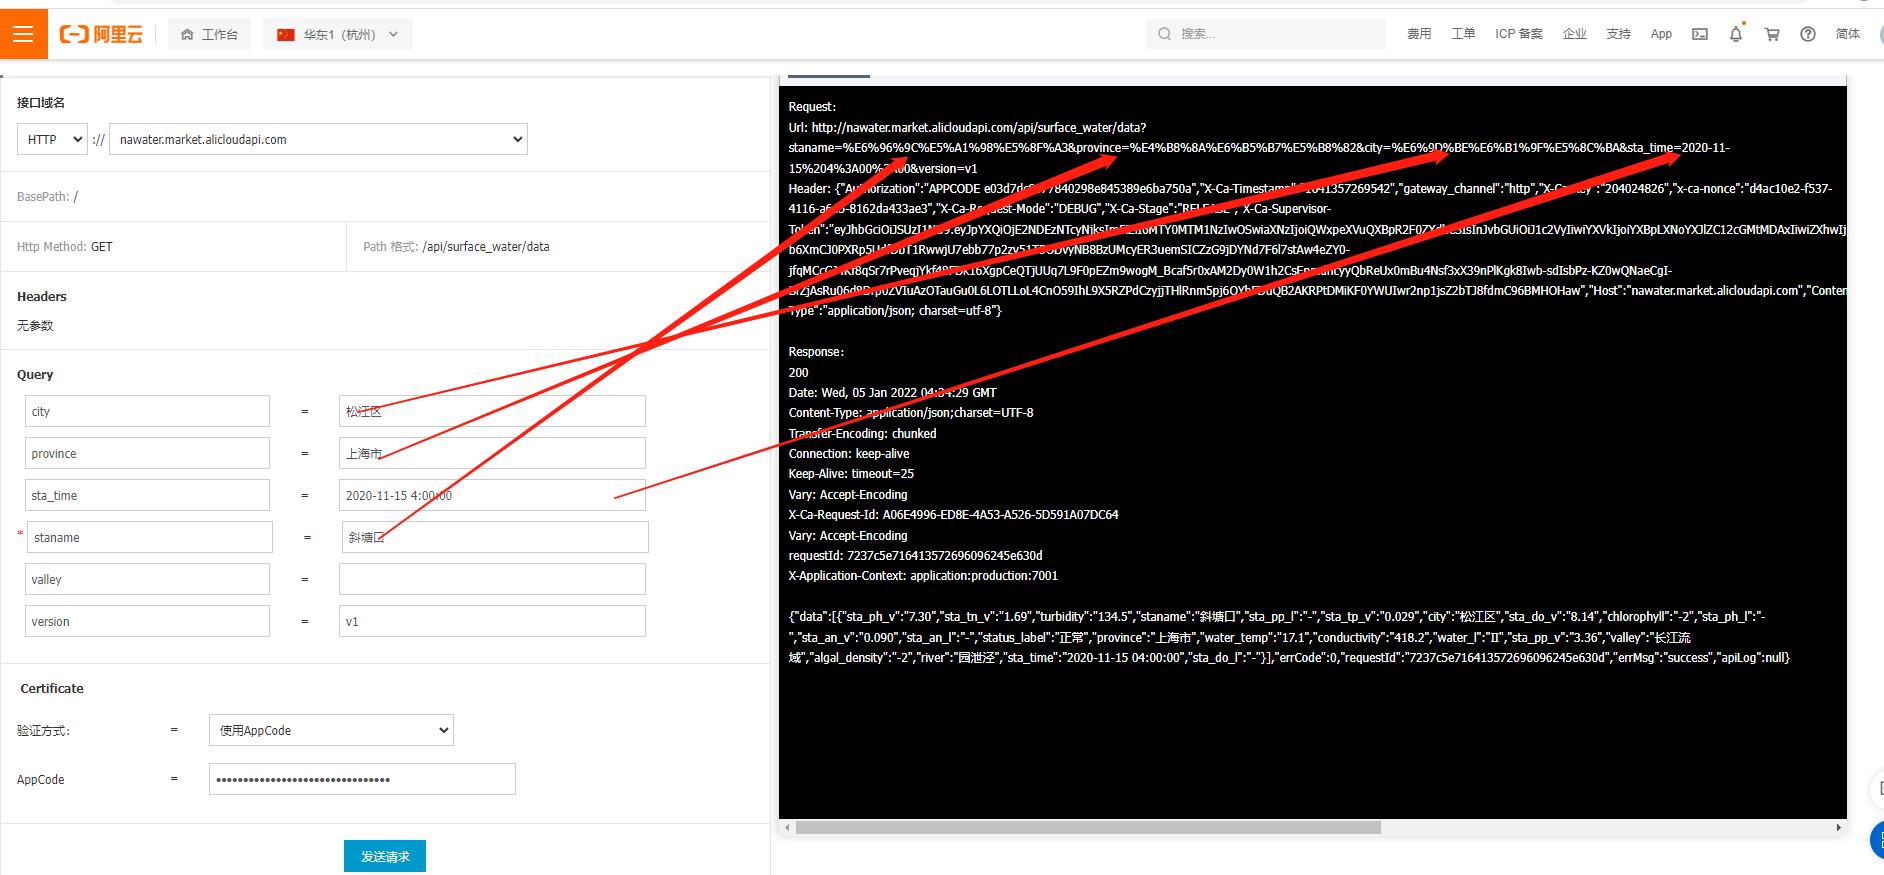Screen dimensions: 1884x875
Task: Click the response status 200 text
Action: (798, 372)
